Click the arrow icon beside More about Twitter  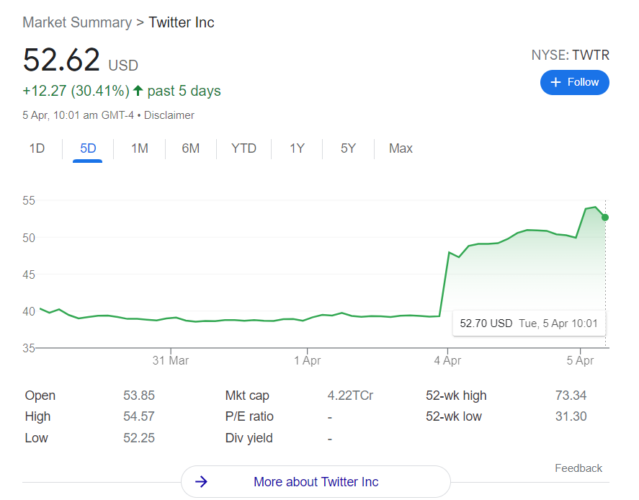[201, 482]
